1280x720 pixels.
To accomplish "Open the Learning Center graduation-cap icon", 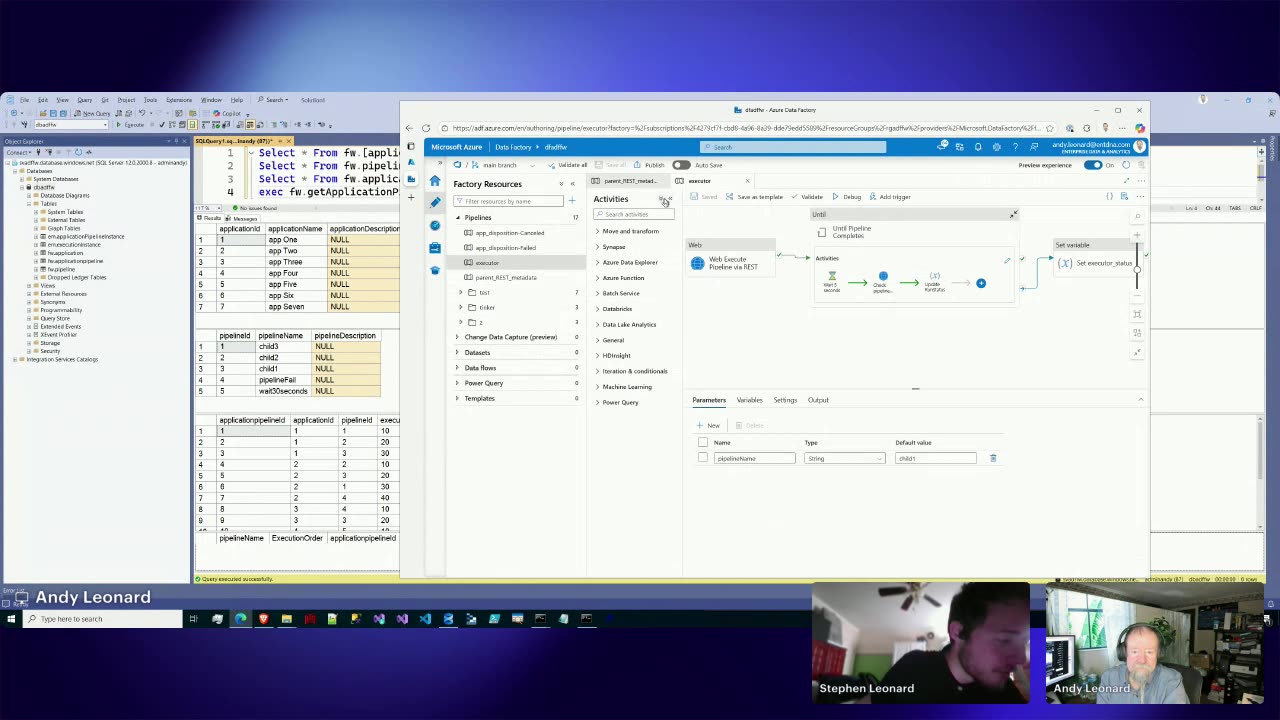I will pyautogui.click(x=435, y=270).
